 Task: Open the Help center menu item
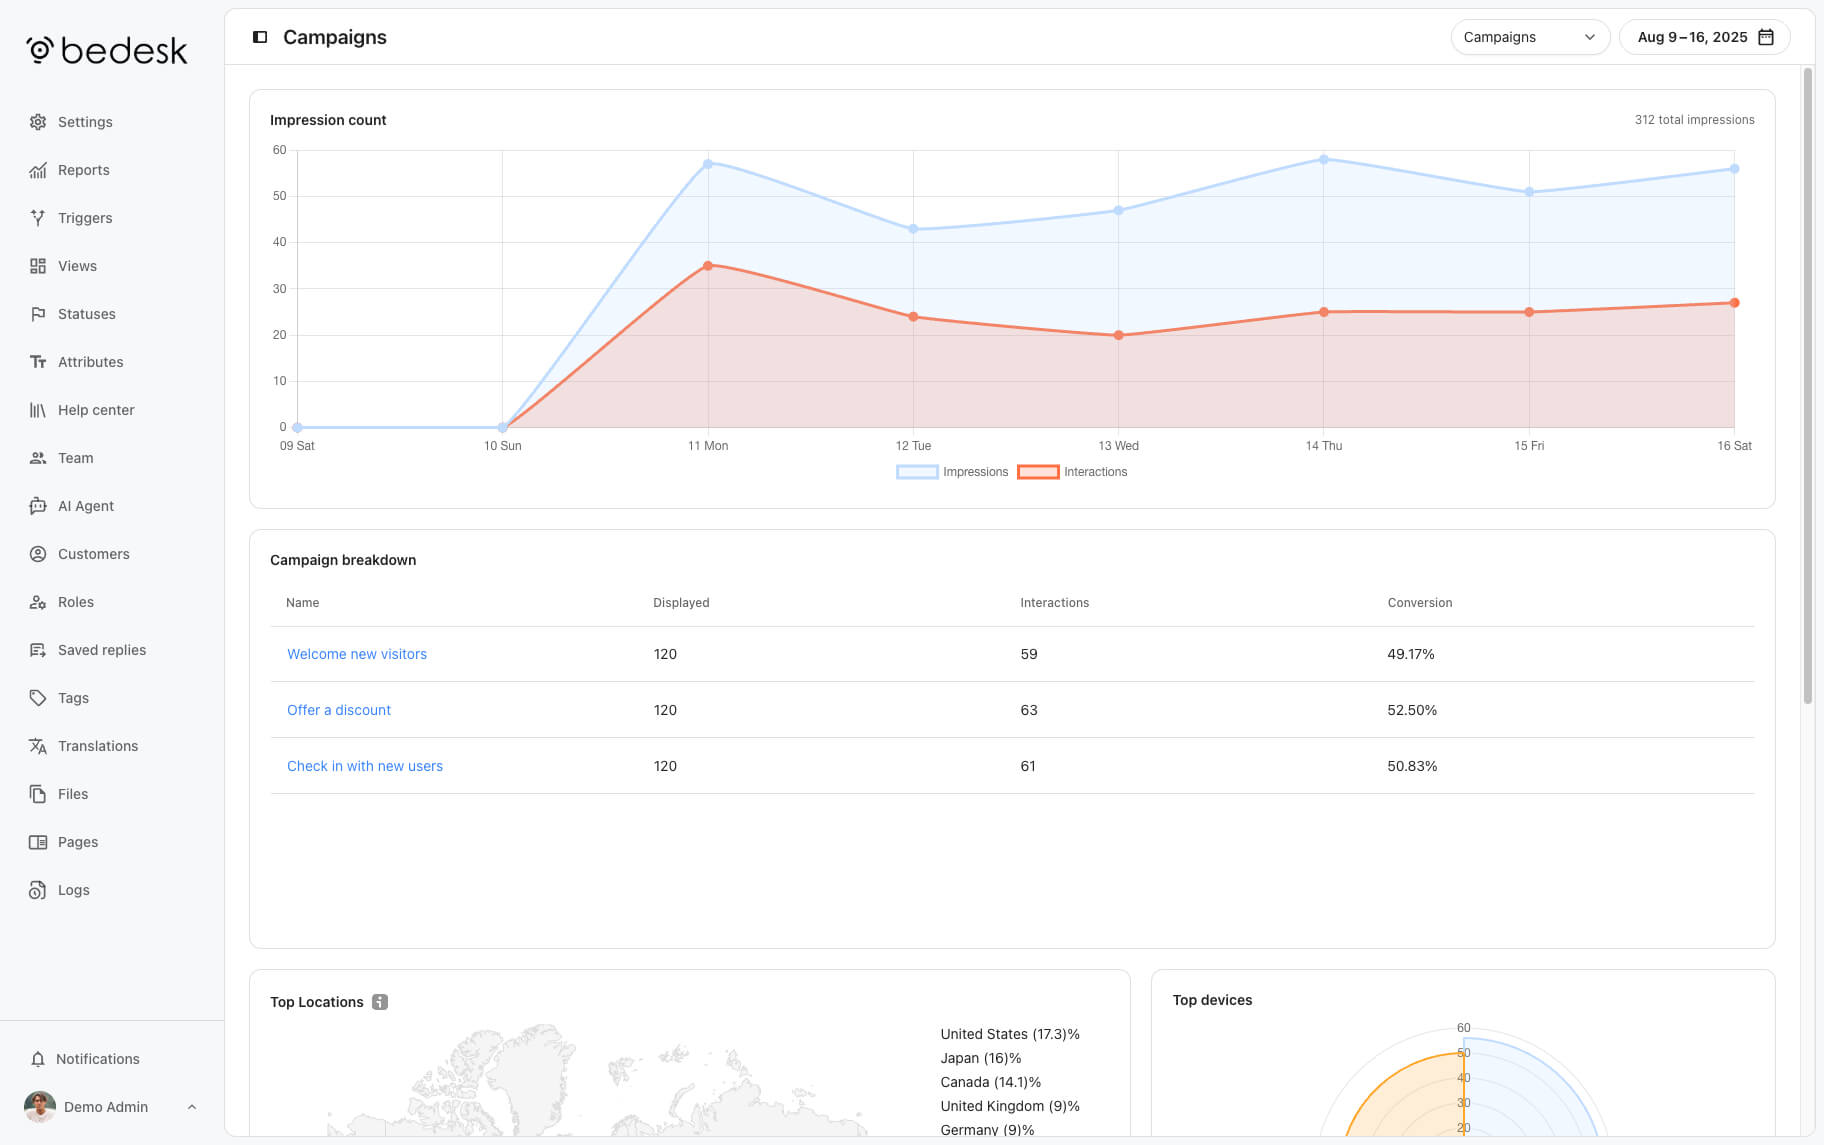click(96, 410)
